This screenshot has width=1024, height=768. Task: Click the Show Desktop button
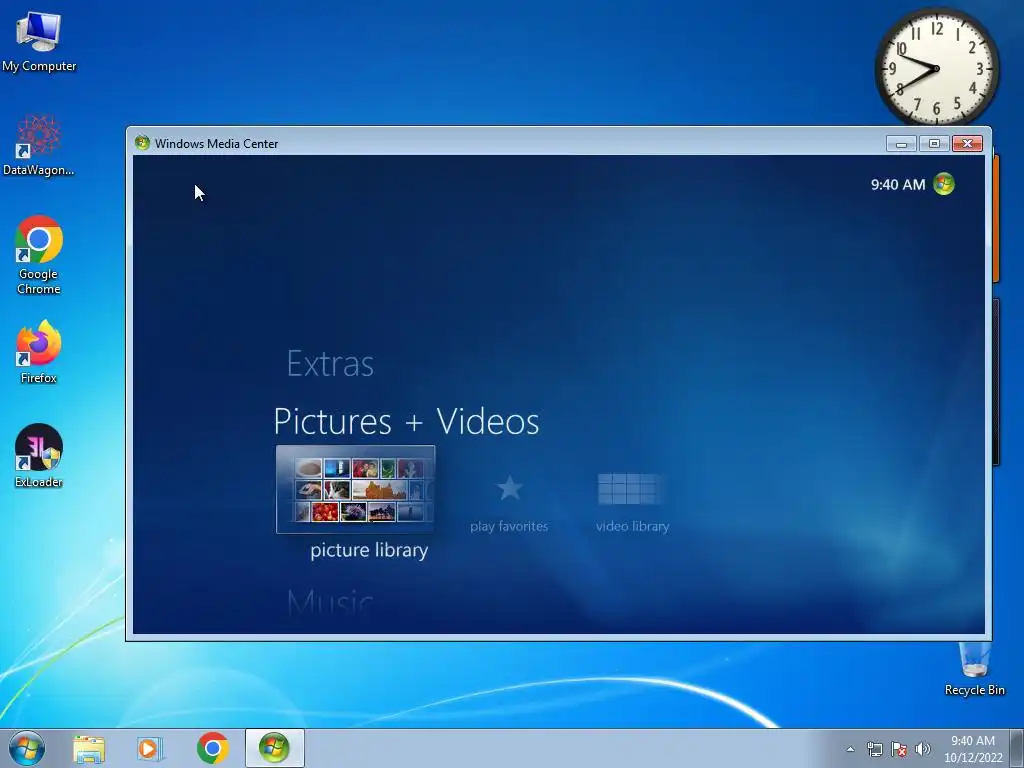click(x=1017, y=748)
